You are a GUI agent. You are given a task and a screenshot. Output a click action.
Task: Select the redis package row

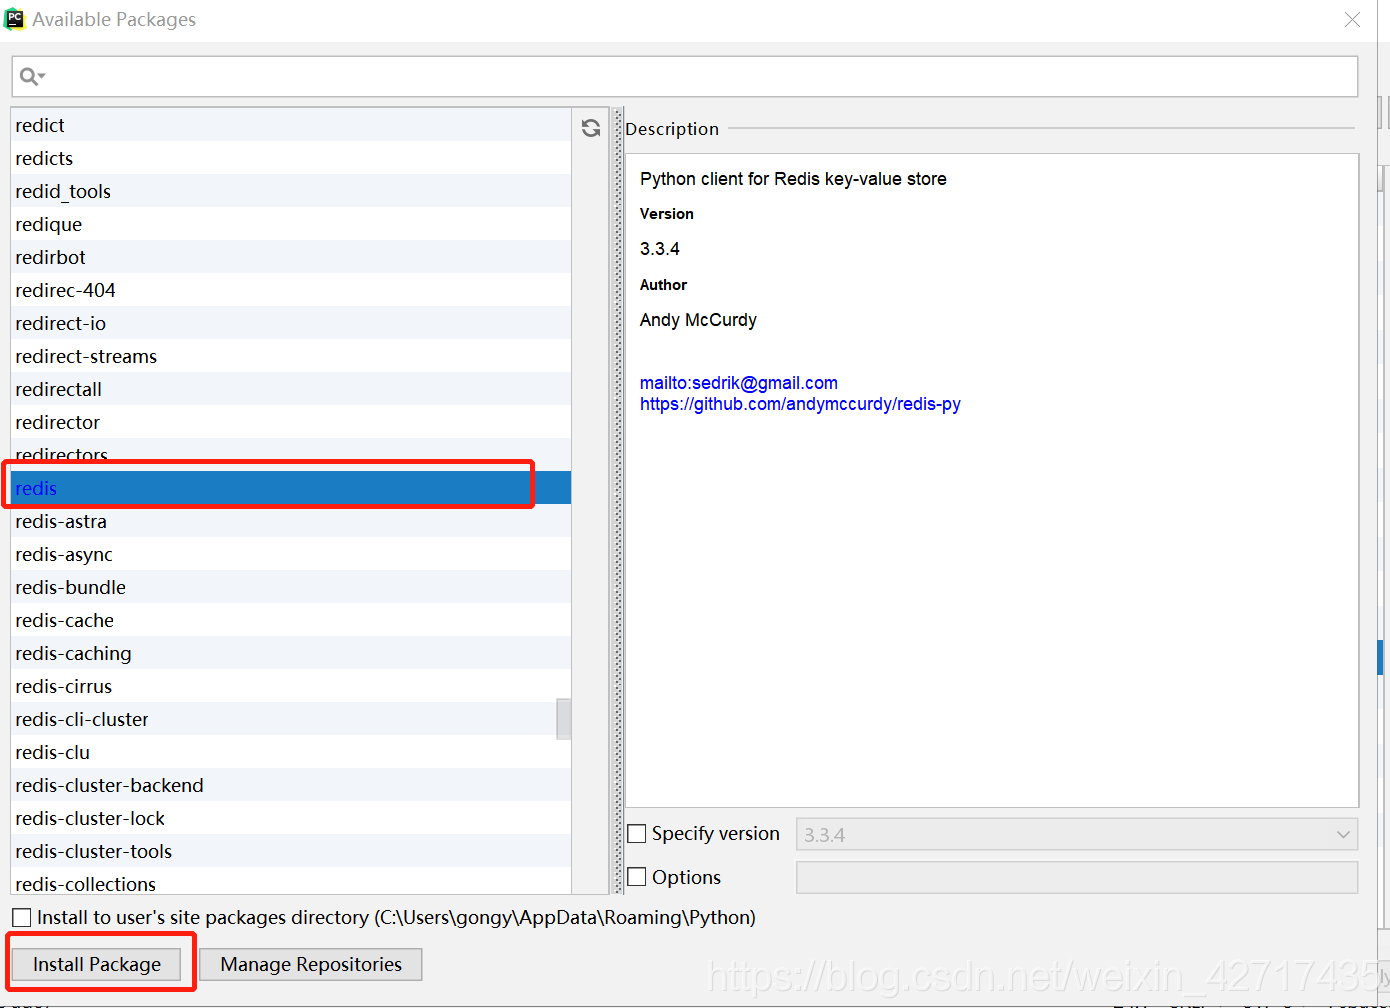291,488
